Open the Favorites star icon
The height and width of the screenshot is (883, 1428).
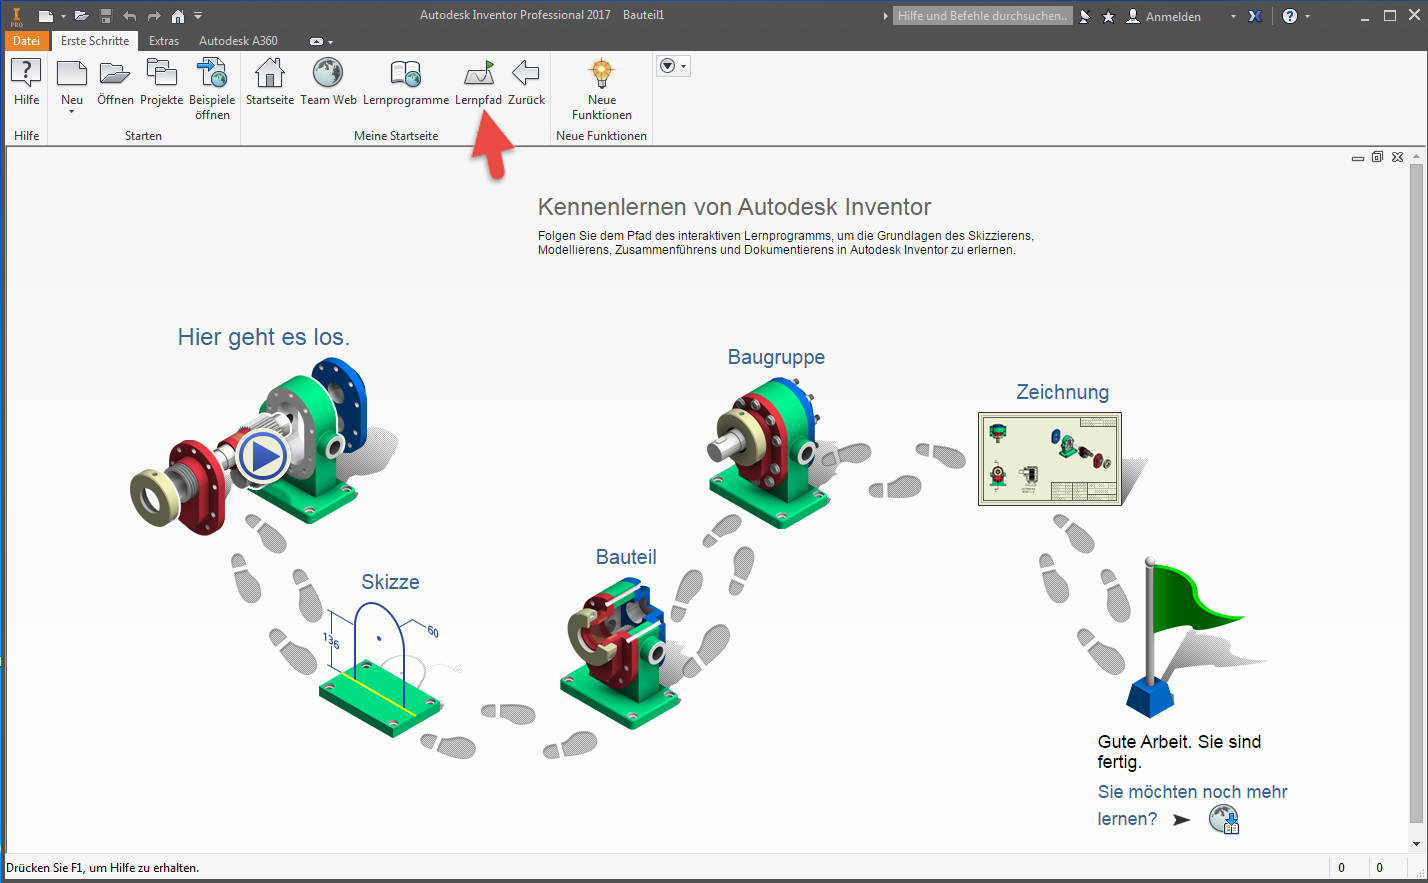click(1108, 16)
